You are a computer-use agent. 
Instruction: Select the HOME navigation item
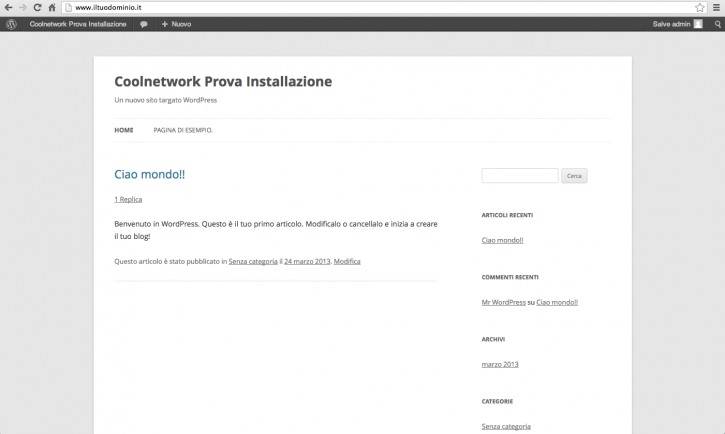[x=124, y=130]
